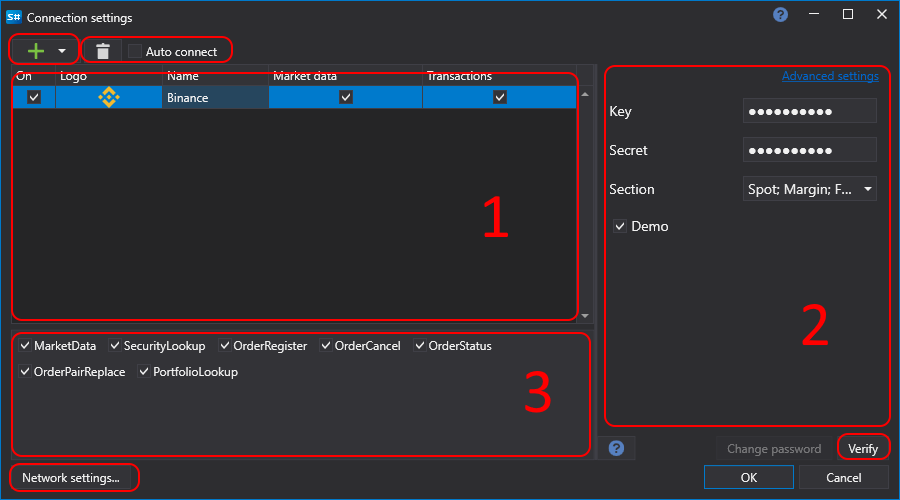Click the Key input field

[809, 111]
